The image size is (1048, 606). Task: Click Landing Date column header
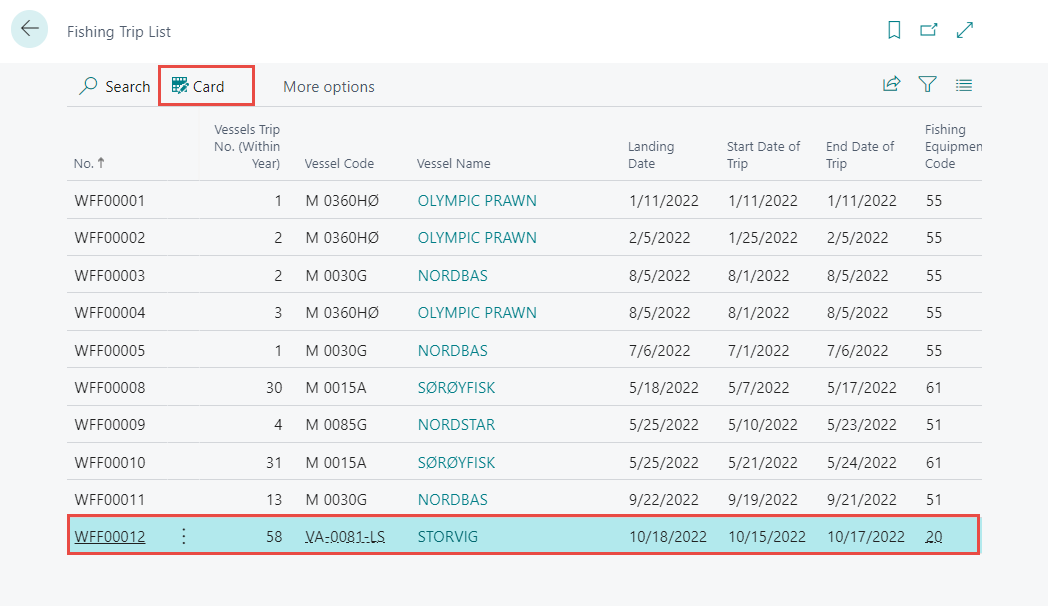[651, 155]
